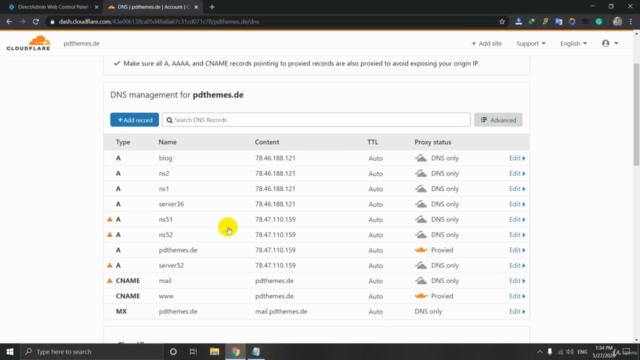
Task: Edit the blog A record
Action: tap(517, 158)
